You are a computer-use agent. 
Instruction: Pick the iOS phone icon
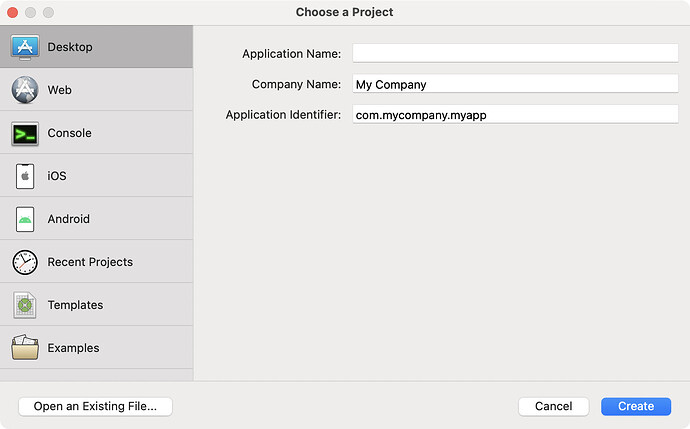(x=25, y=176)
